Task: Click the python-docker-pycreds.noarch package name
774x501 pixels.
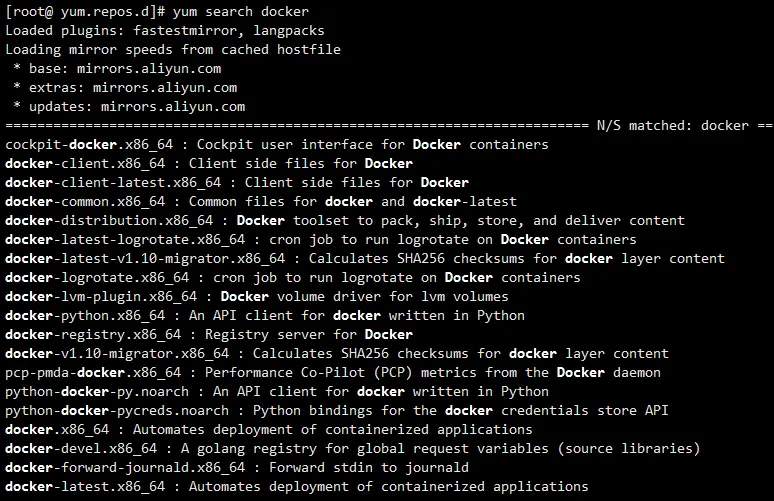Action: (x=116, y=410)
